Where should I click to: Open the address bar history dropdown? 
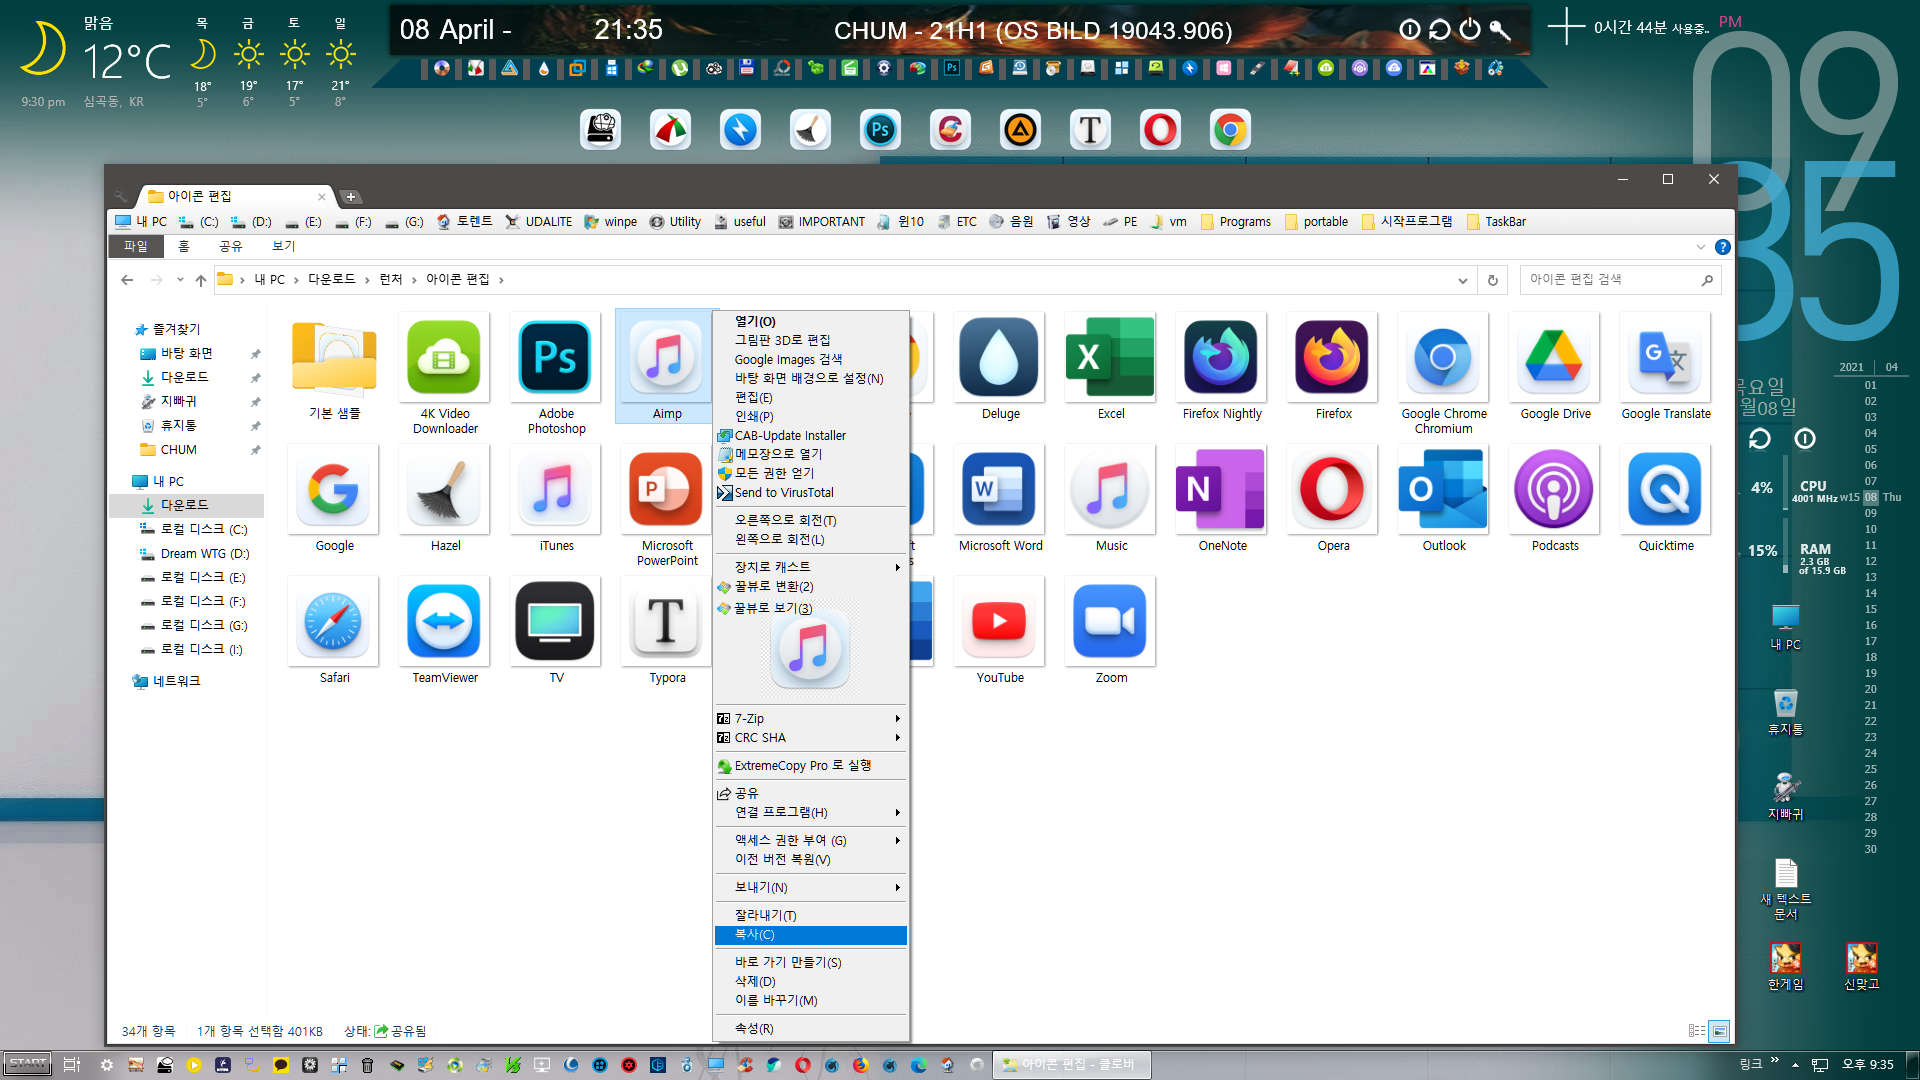point(1462,280)
